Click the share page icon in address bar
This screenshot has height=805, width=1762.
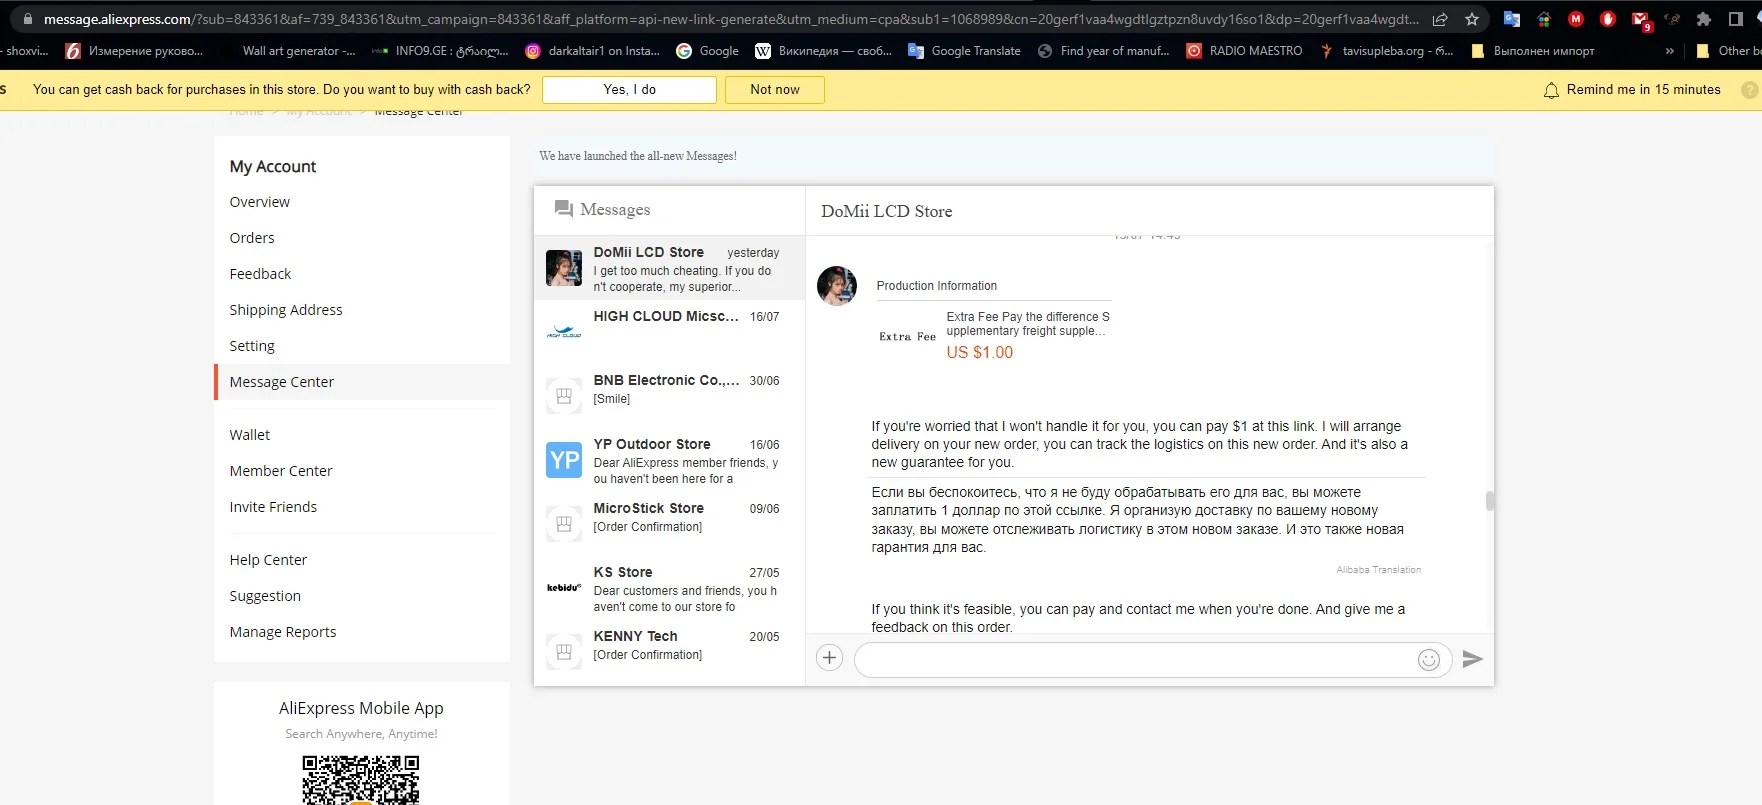click(x=1440, y=19)
